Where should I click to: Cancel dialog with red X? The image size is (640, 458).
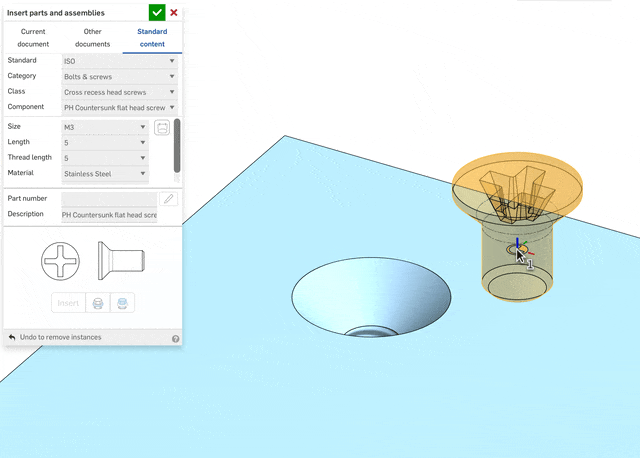174,13
